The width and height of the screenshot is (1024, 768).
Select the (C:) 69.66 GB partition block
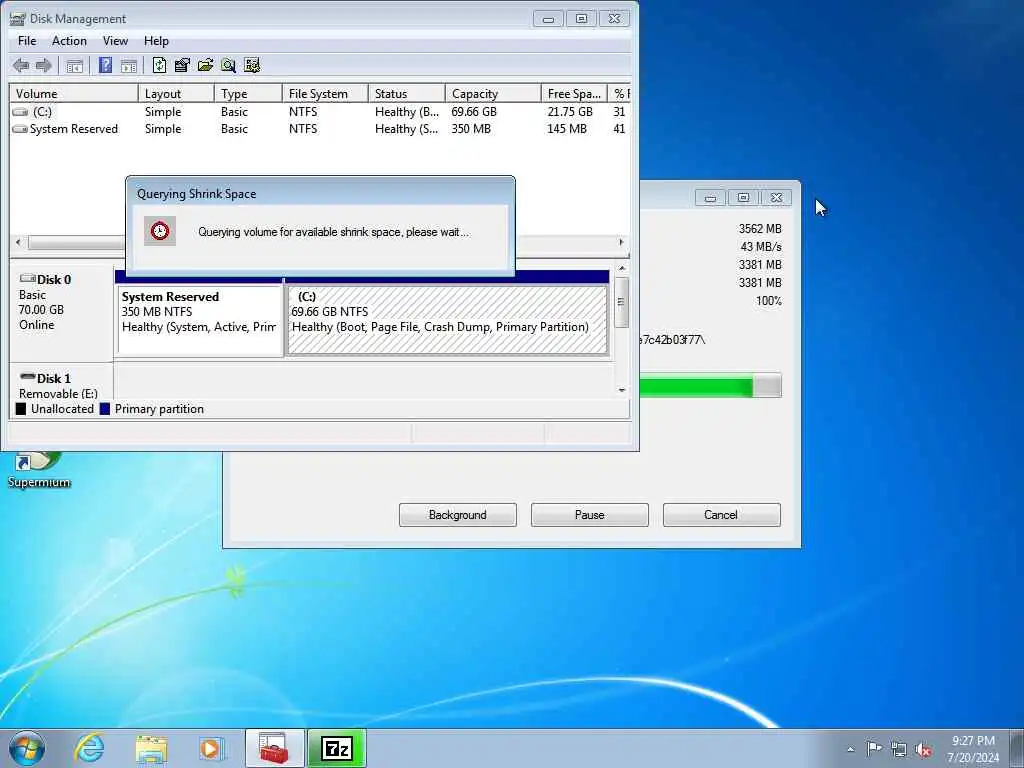click(447, 320)
